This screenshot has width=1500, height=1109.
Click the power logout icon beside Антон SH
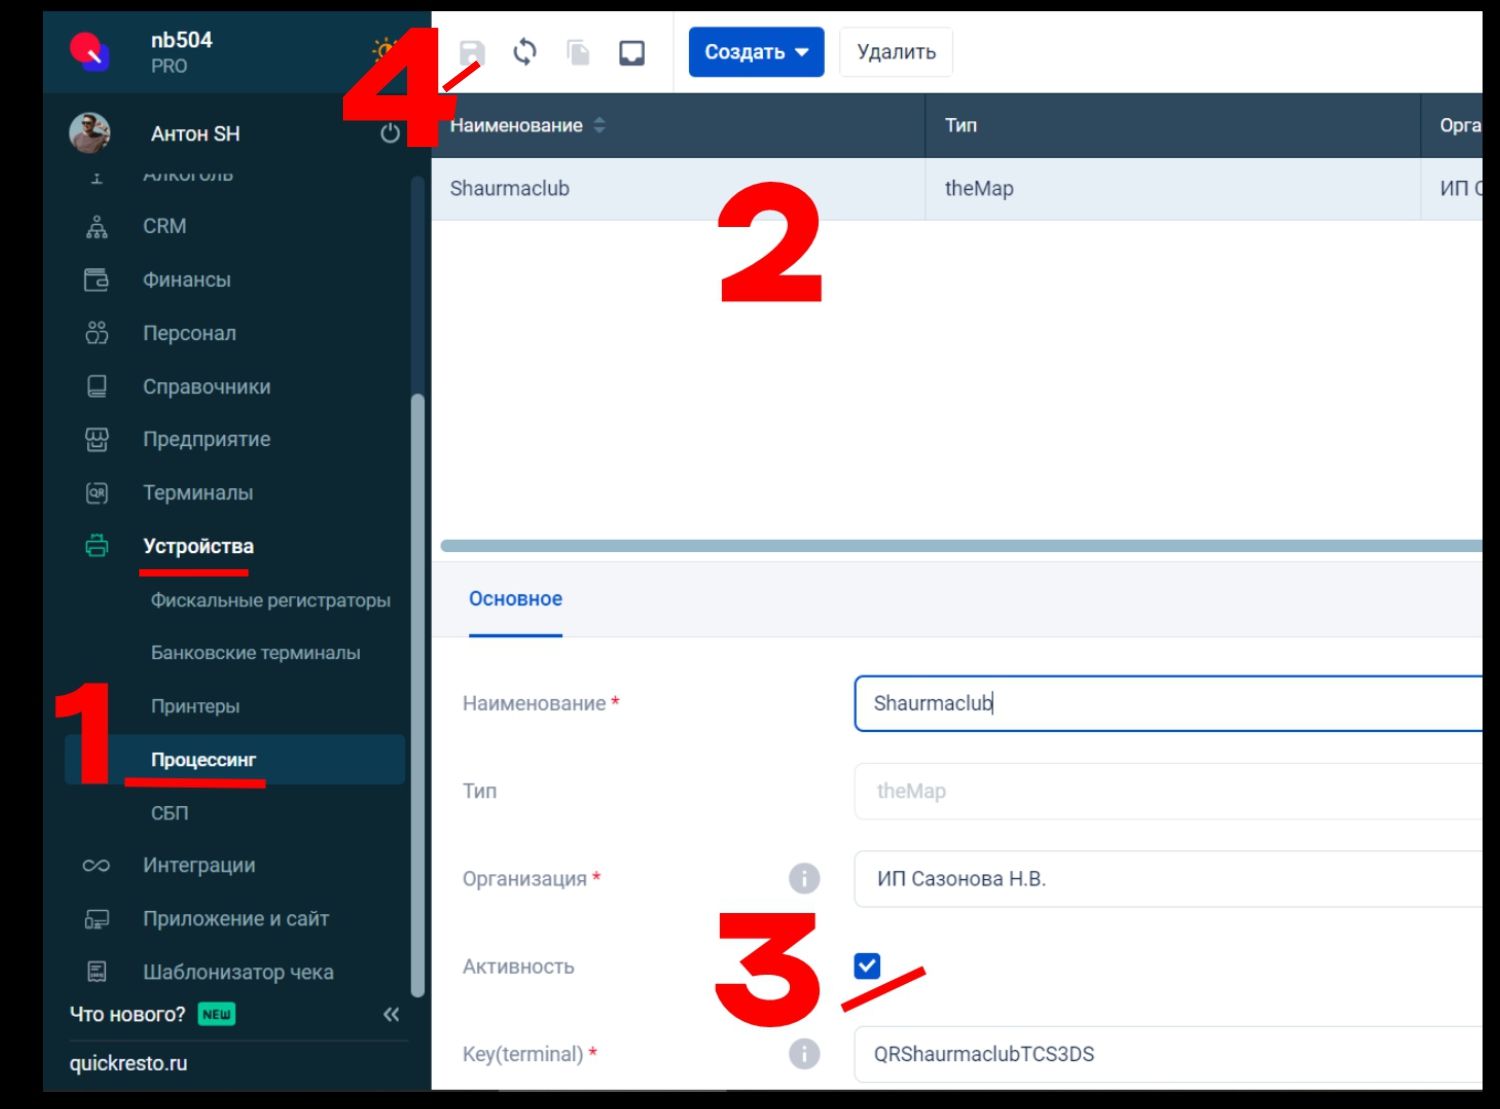tap(390, 133)
